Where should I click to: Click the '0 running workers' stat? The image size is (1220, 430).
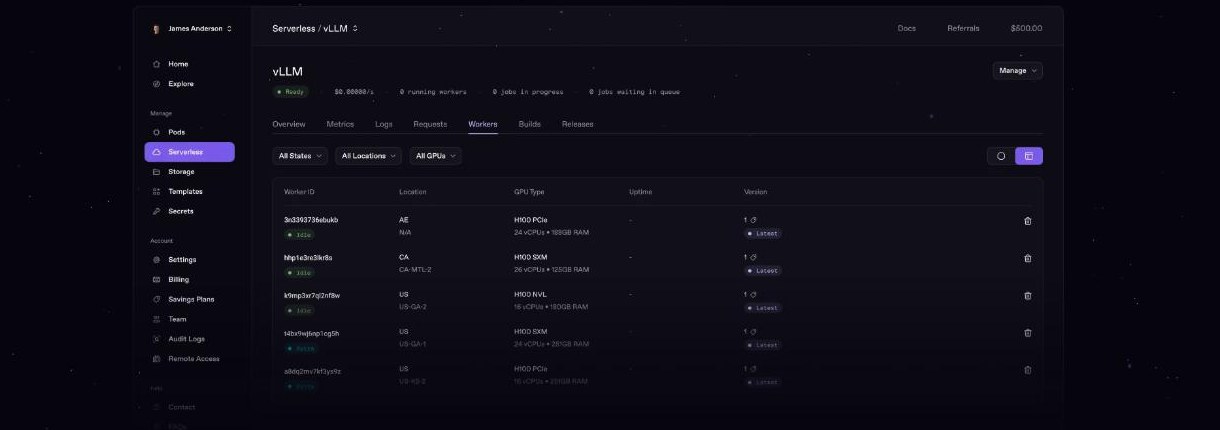pyautogui.click(x=433, y=92)
